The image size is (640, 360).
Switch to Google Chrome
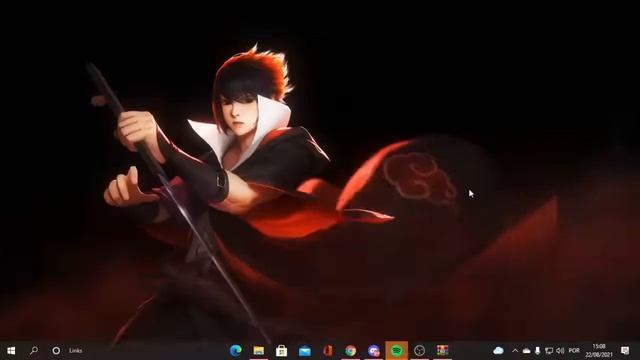point(351,351)
